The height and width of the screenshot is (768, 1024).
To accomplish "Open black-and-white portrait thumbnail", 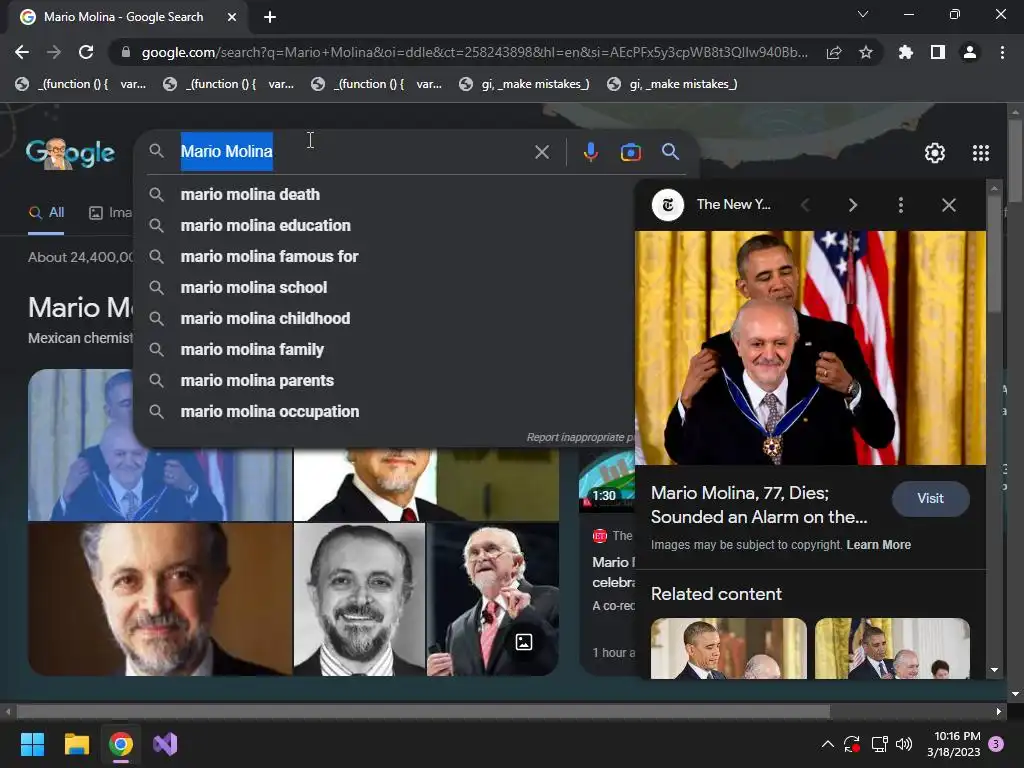I will [x=359, y=600].
